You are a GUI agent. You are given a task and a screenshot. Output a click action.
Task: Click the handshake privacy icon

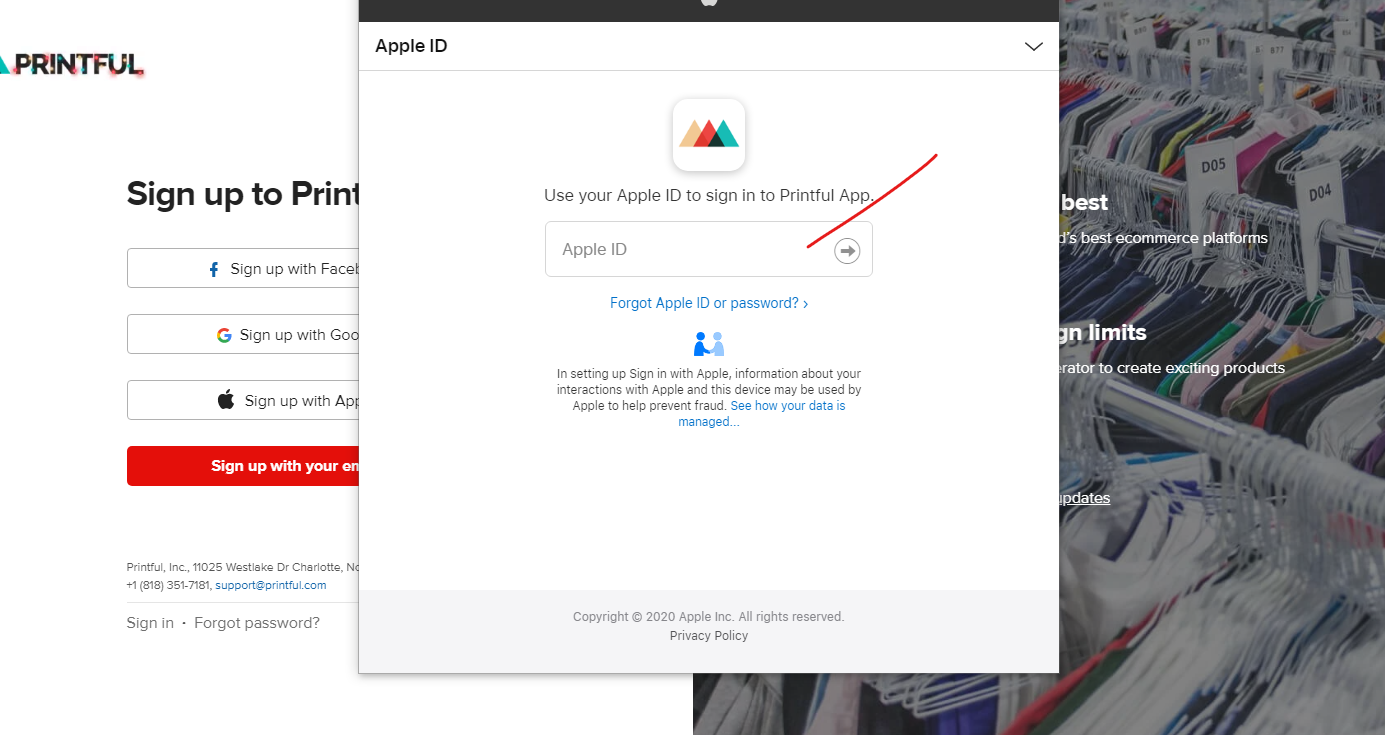[709, 344]
